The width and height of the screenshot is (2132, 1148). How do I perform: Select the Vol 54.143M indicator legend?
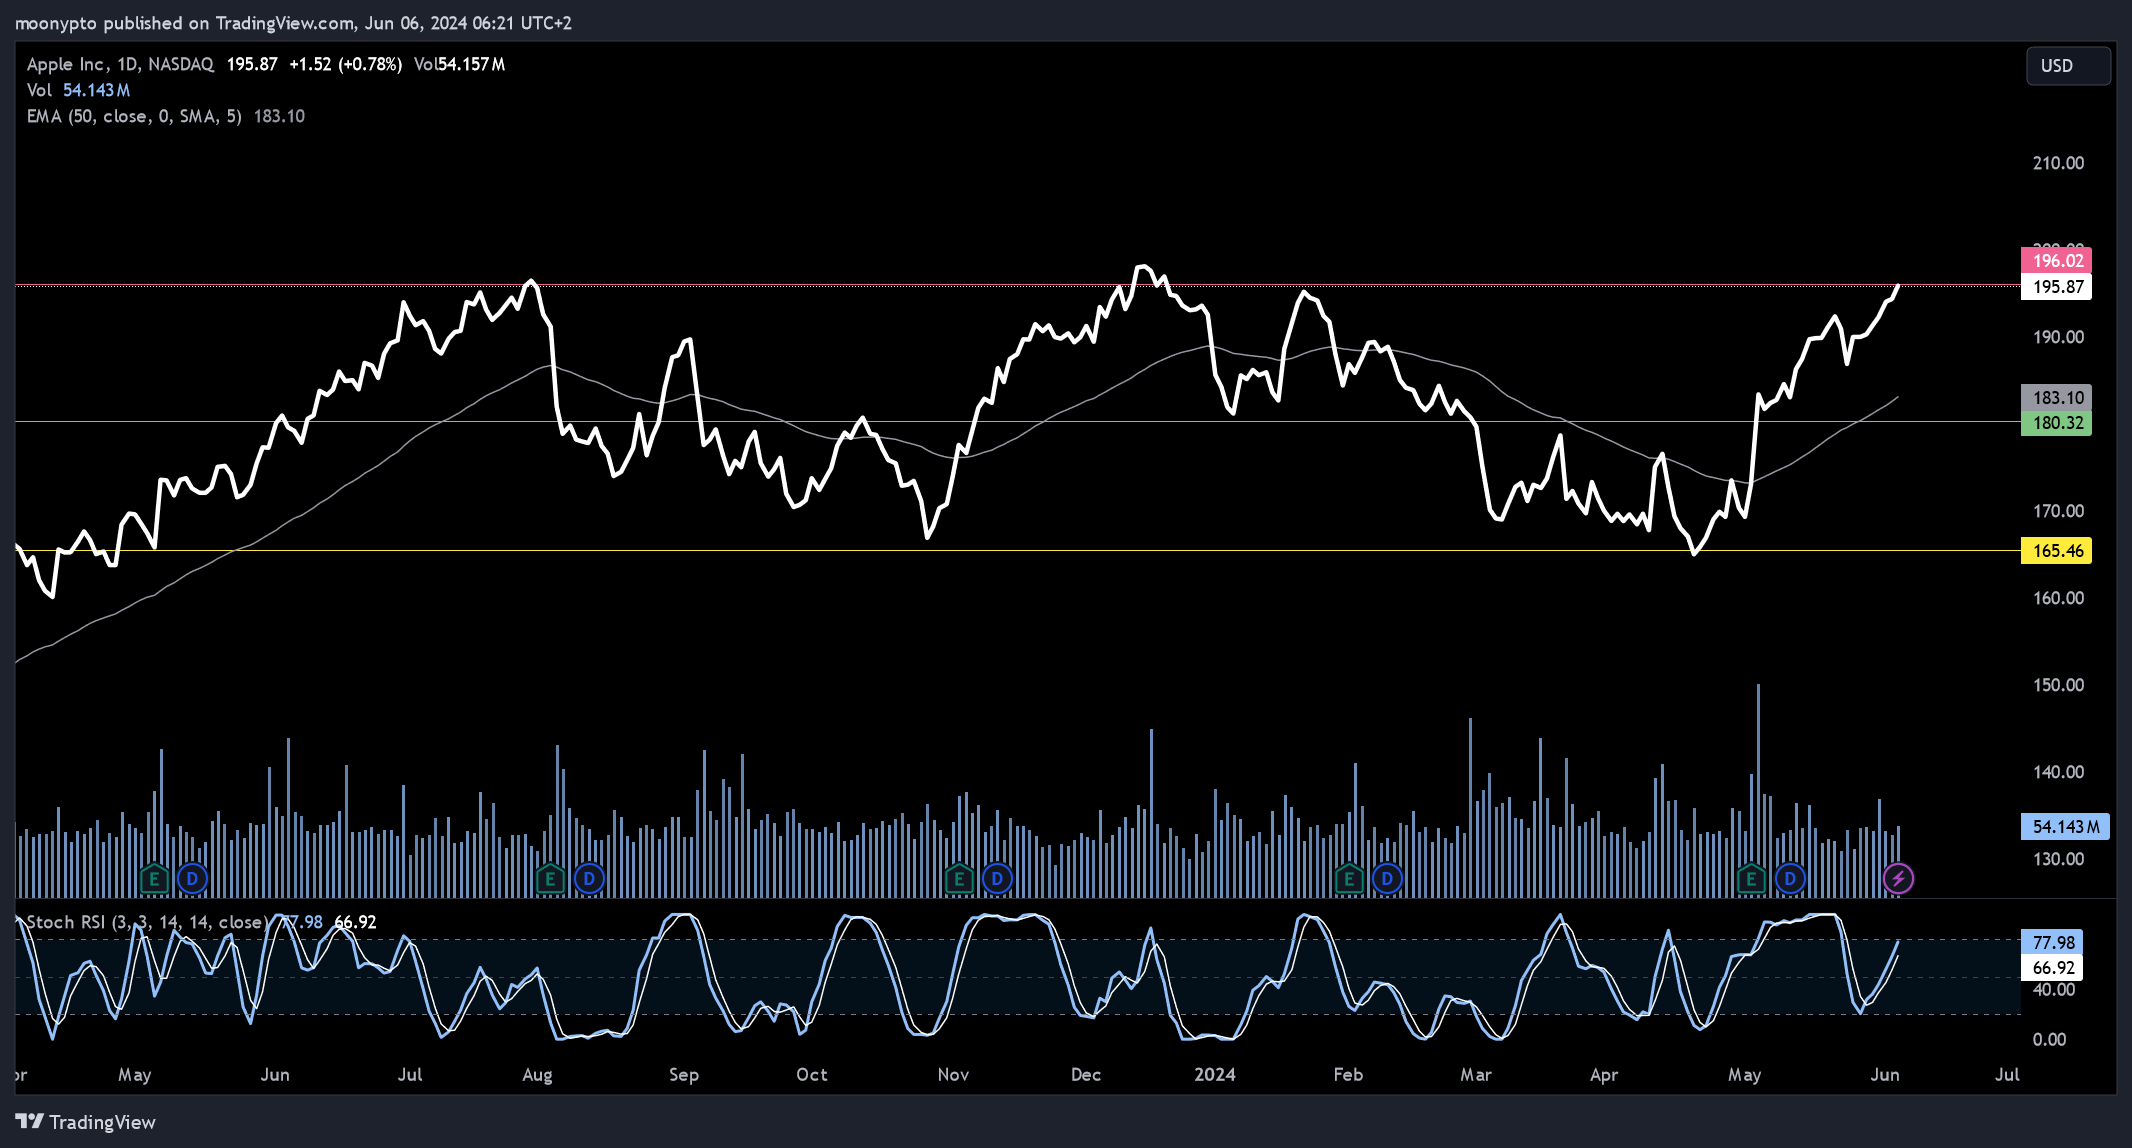[x=78, y=90]
